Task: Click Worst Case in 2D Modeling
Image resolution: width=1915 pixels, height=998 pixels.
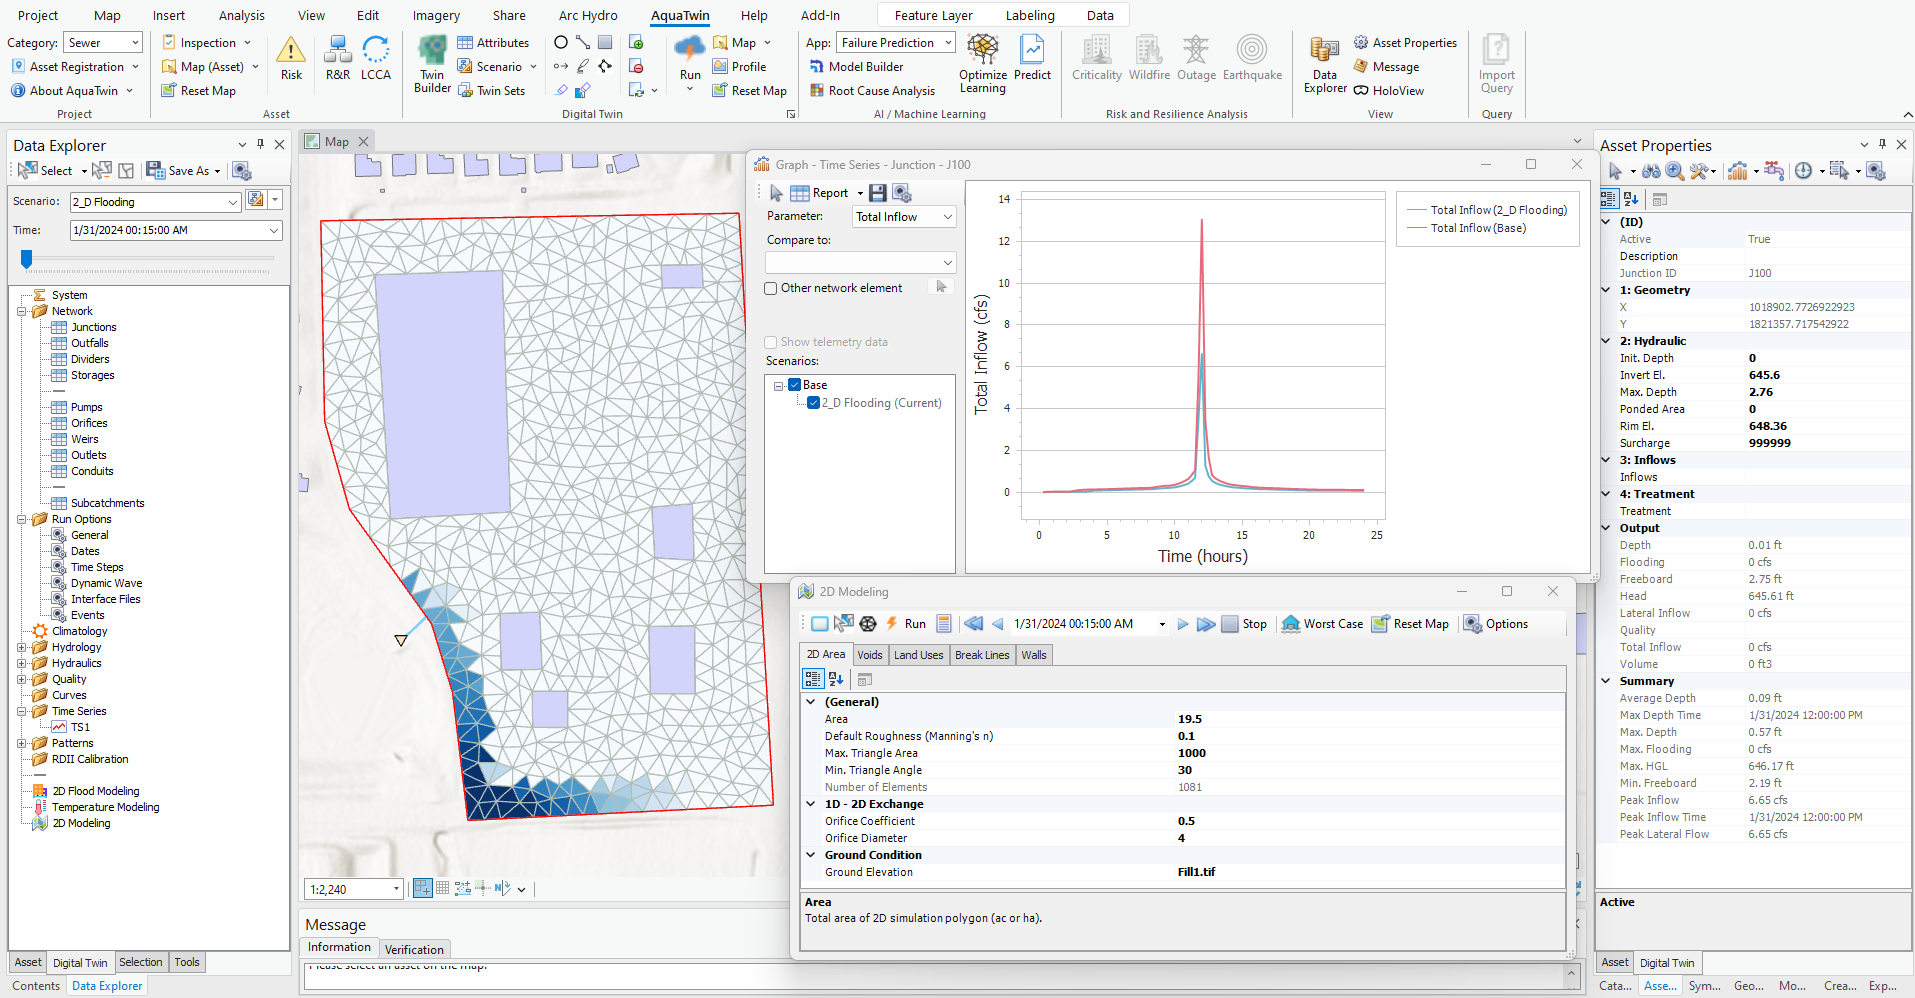Action: (x=1322, y=624)
